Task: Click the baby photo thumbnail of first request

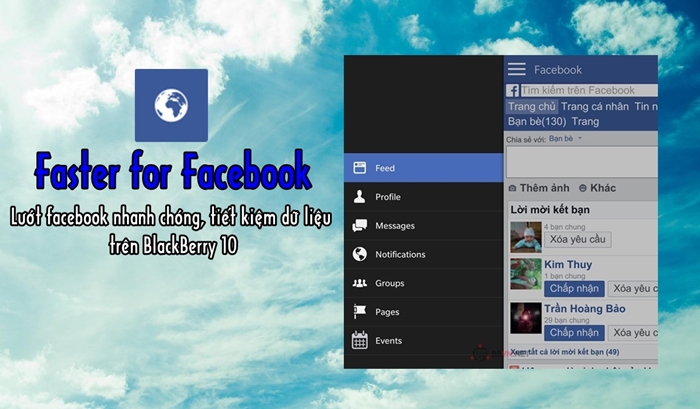Action: click(526, 237)
